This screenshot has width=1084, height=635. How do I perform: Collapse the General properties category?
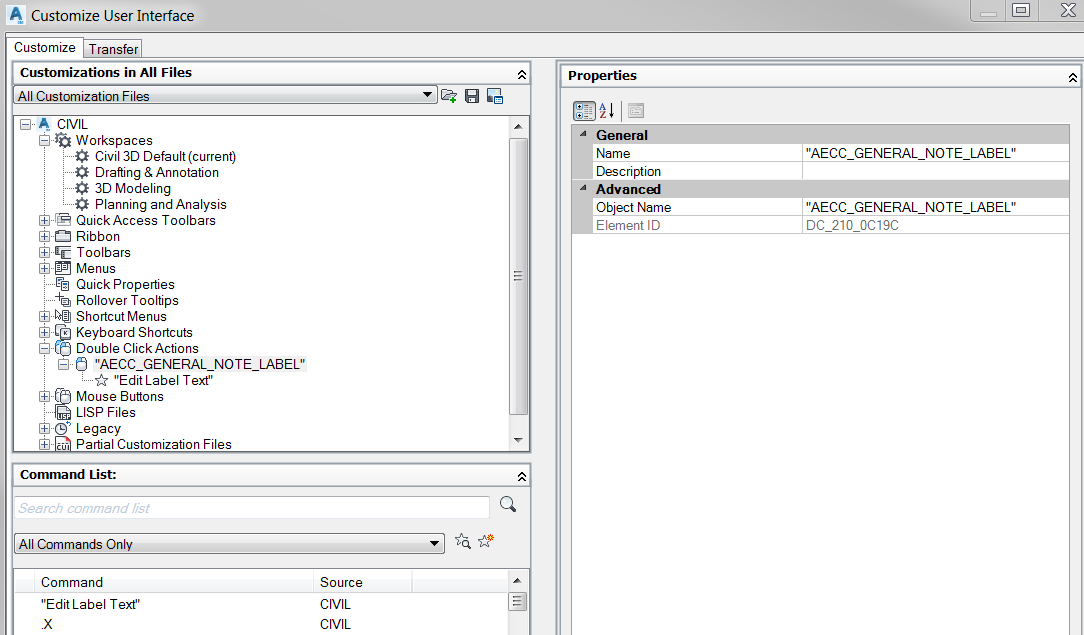tap(583, 134)
